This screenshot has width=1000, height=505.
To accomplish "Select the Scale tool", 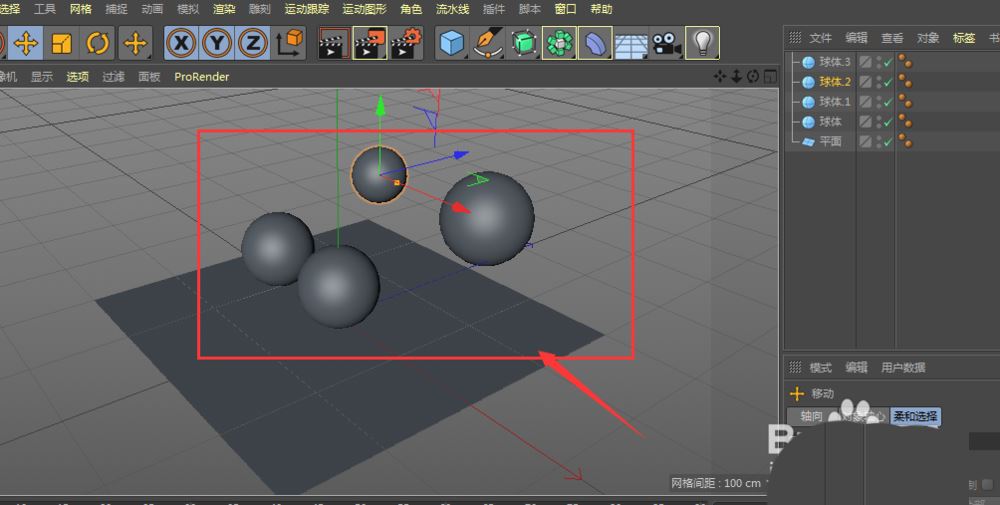I will coord(62,43).
